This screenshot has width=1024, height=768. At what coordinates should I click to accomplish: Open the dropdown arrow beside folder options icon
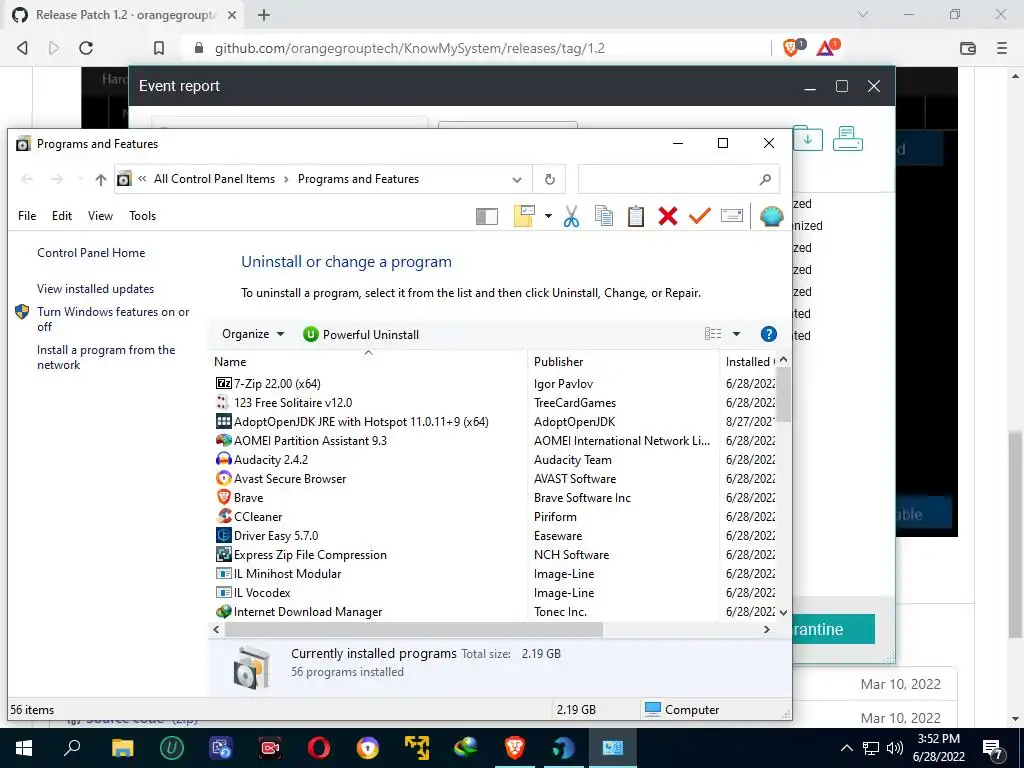coord(549,216)
